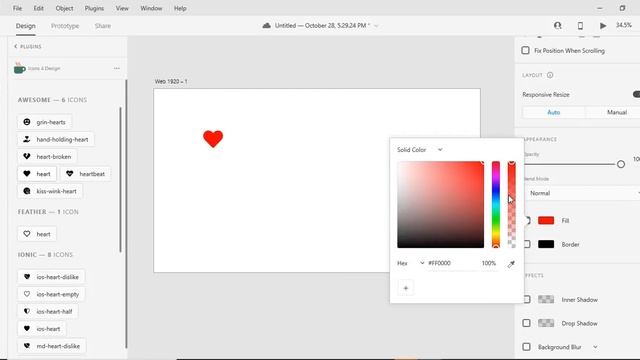This screenshot has height=360, width=640.
Task: Insert the ios-heart-half icon
Action: click(48, 311)
